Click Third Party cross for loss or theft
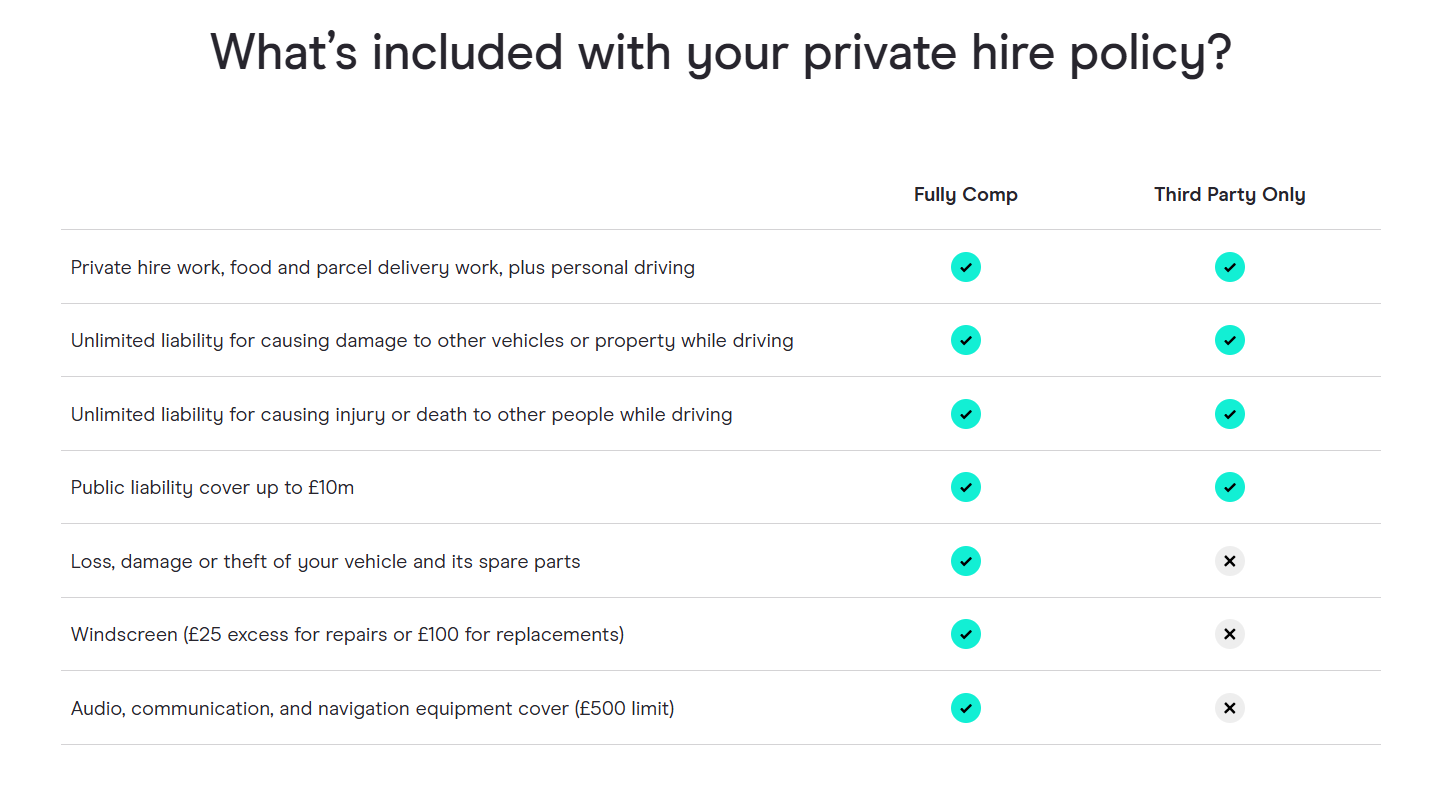The image size is (1454, 787). tap(1230, 561)
